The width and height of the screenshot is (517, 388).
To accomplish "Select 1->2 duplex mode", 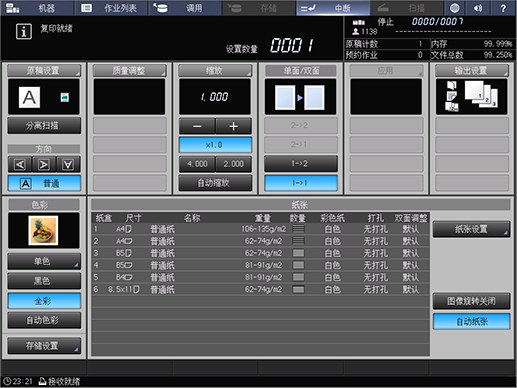I will click(301, 164).
